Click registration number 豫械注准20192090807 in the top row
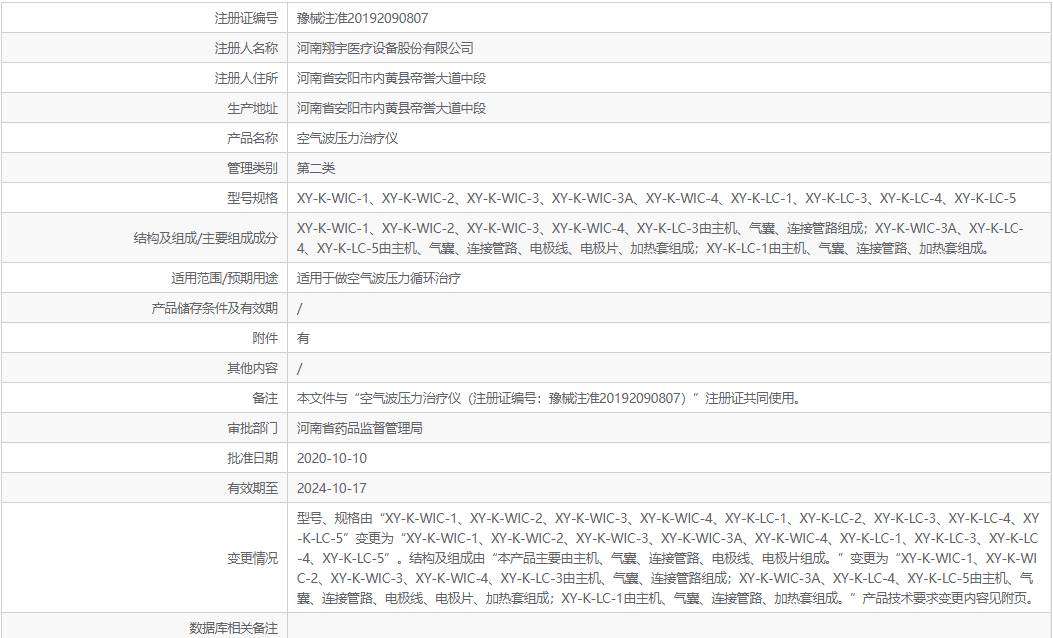The width and height of the screenshot is (1053, 638). (x=362, y=18)
